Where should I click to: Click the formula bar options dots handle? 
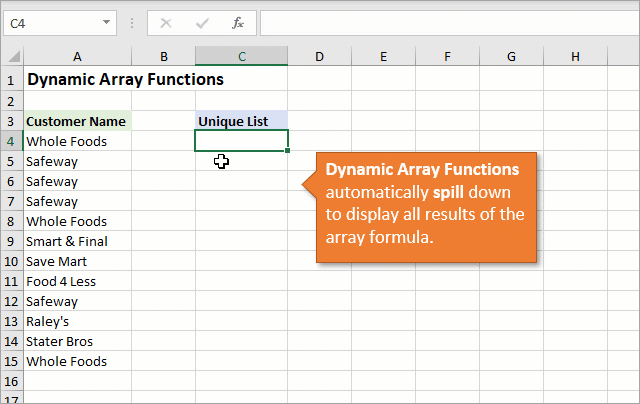(132, 23)
